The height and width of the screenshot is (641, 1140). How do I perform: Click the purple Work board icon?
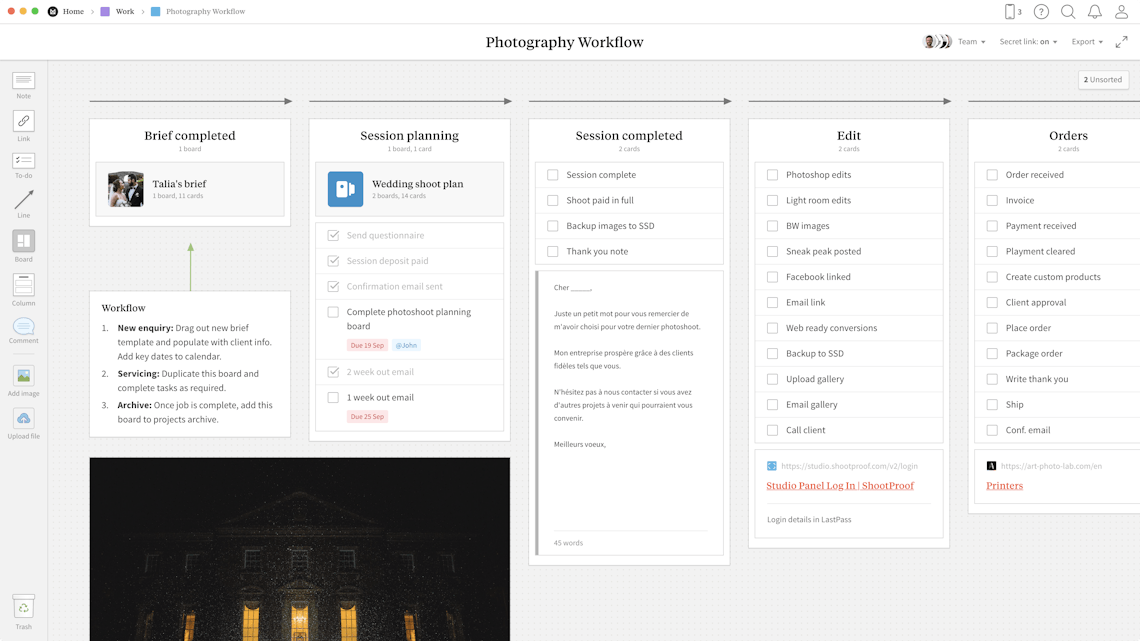coord(105,12)
